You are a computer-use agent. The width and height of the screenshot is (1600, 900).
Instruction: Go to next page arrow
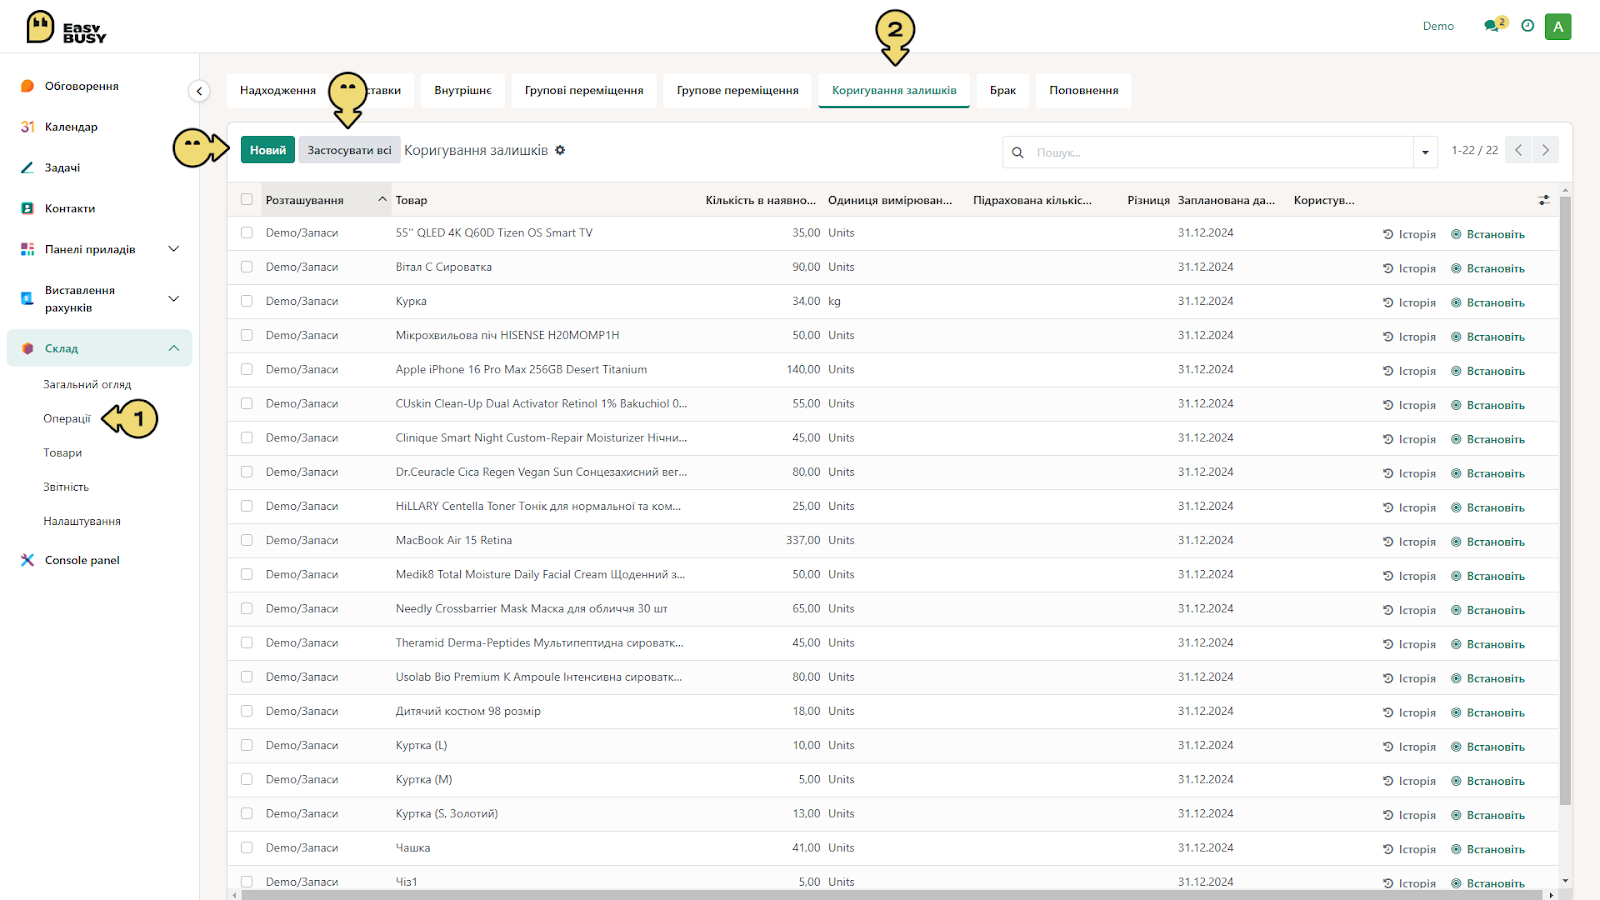tap(1545, 150)
